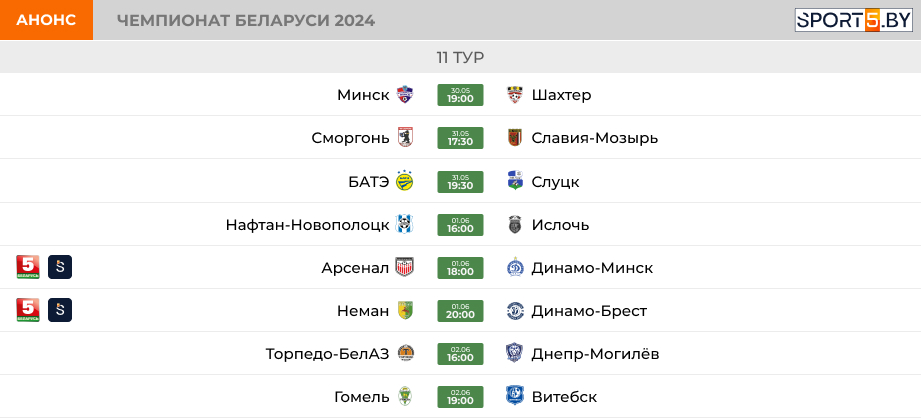Select the ЧЕМПИОНАТ БЕЛАРУСИ 2024 header

click(246, 21)
